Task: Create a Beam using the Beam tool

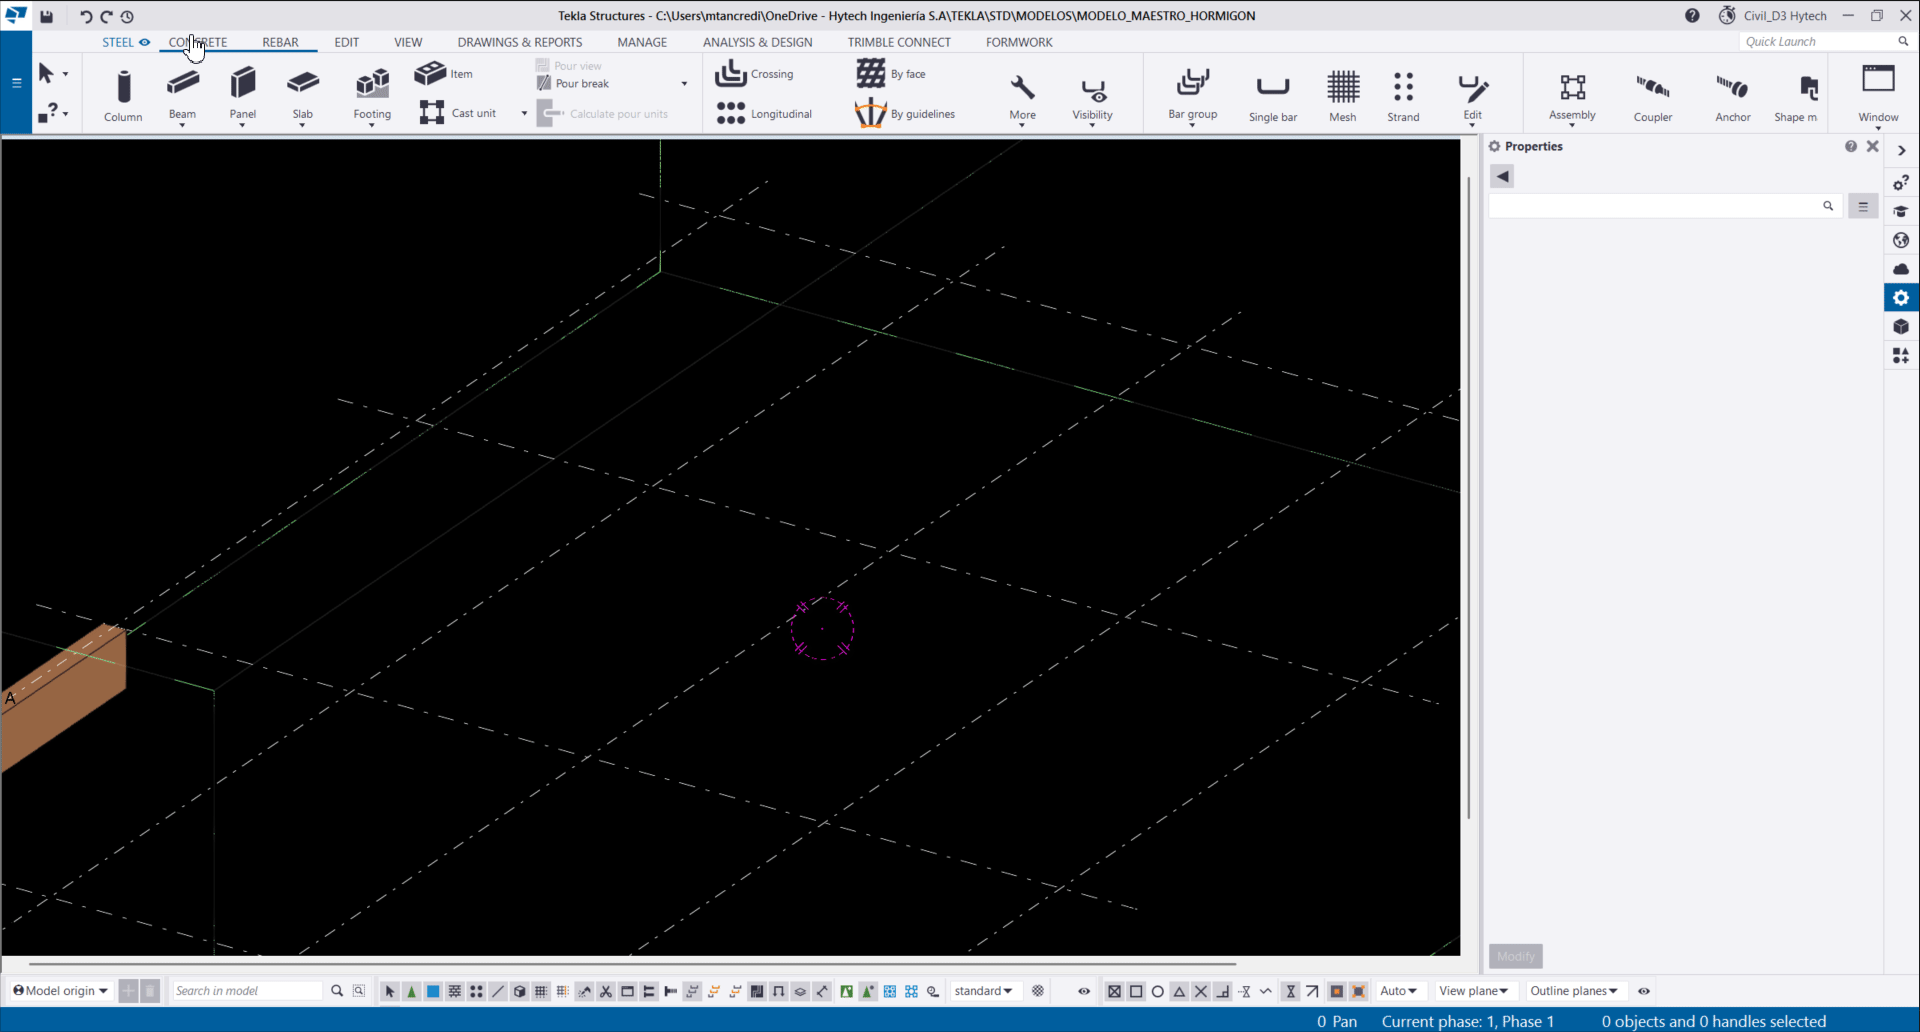Action: pos(182,95)
